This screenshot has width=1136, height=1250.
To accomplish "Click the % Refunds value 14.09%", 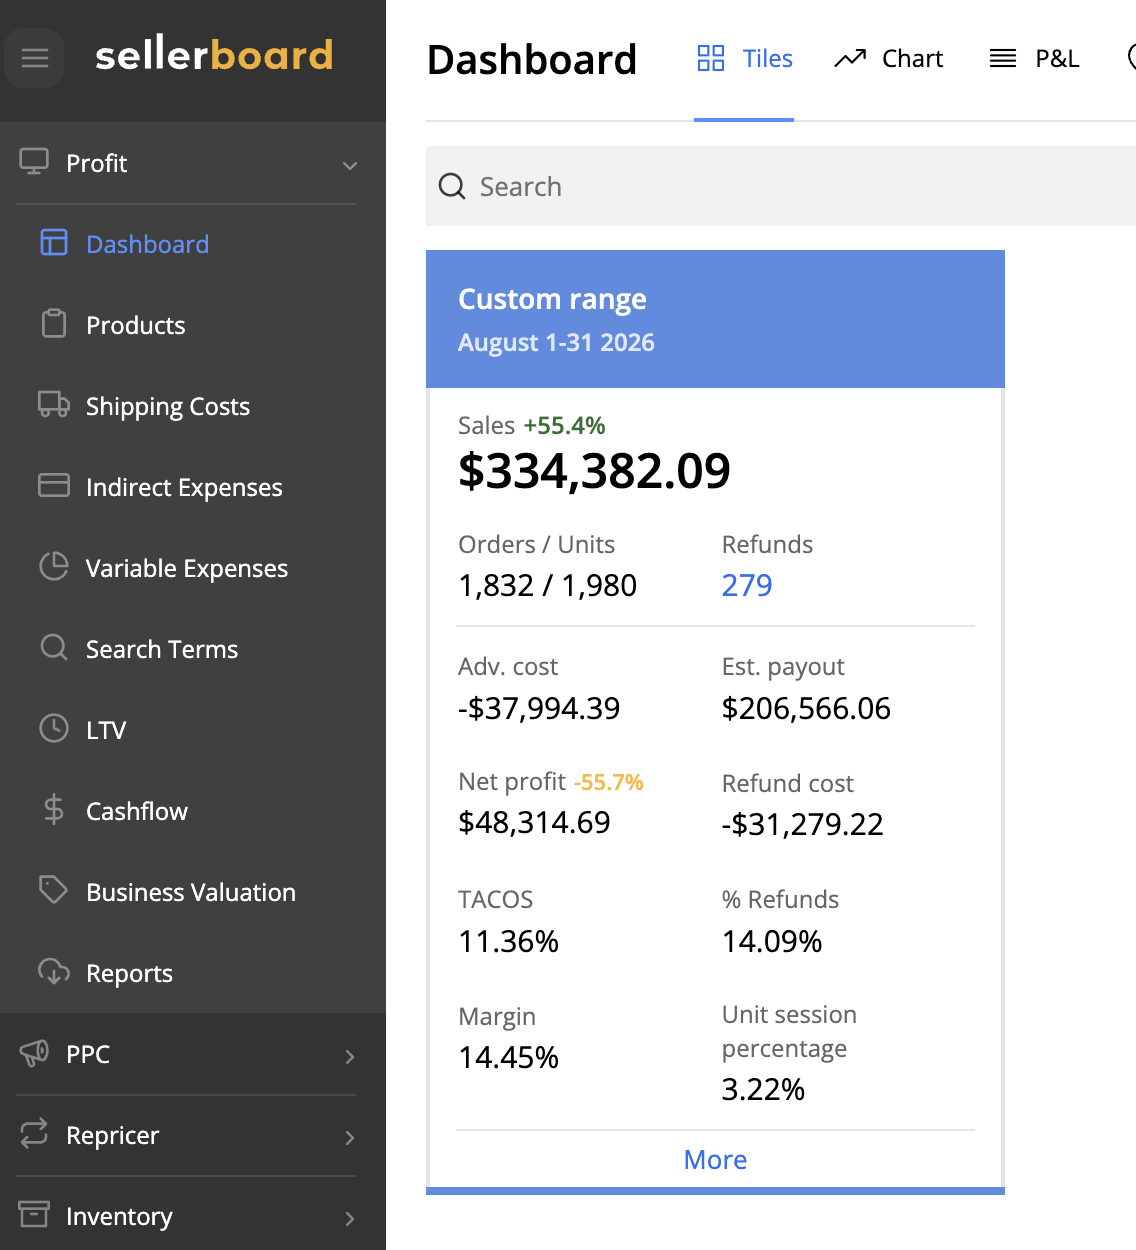I will pos(772,941).
